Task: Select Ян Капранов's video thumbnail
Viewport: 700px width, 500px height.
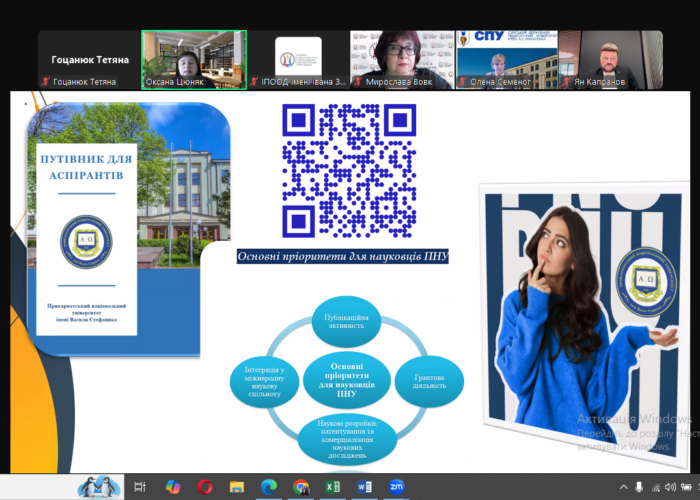Action: [610, 59]
